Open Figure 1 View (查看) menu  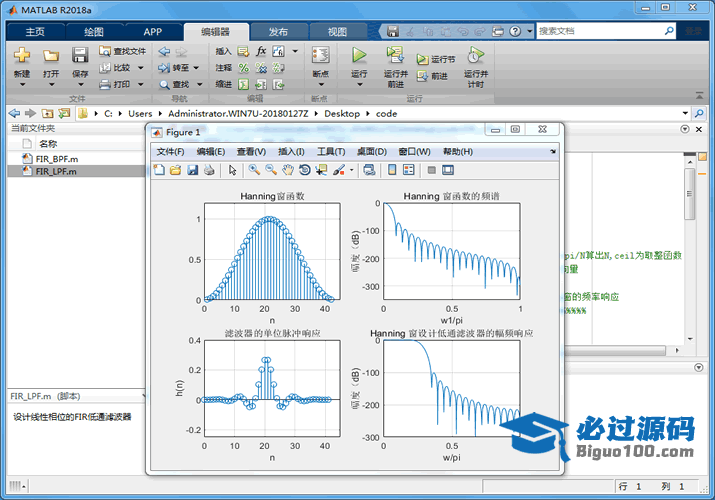coord(251,151)
